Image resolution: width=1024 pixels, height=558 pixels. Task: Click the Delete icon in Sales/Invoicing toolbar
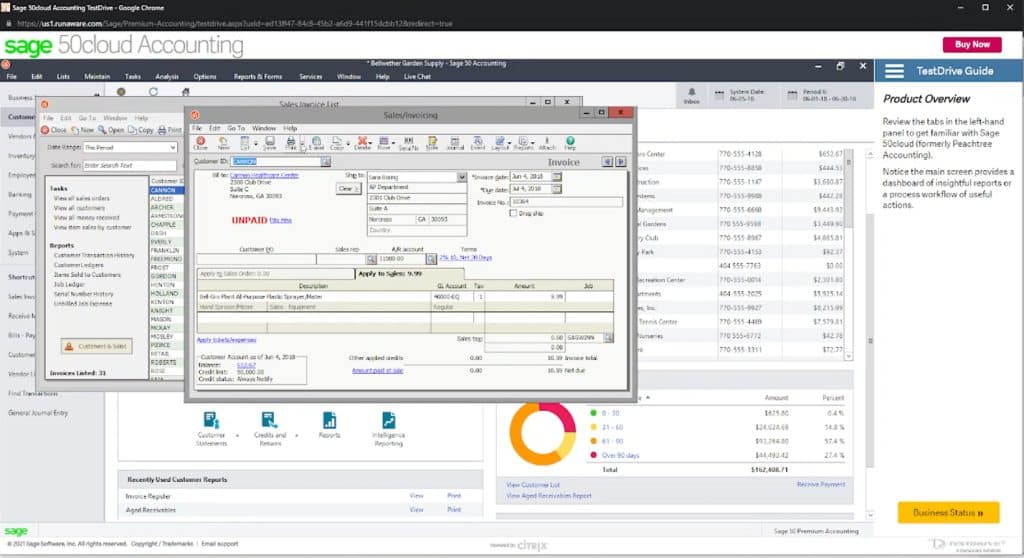[361, 142]
